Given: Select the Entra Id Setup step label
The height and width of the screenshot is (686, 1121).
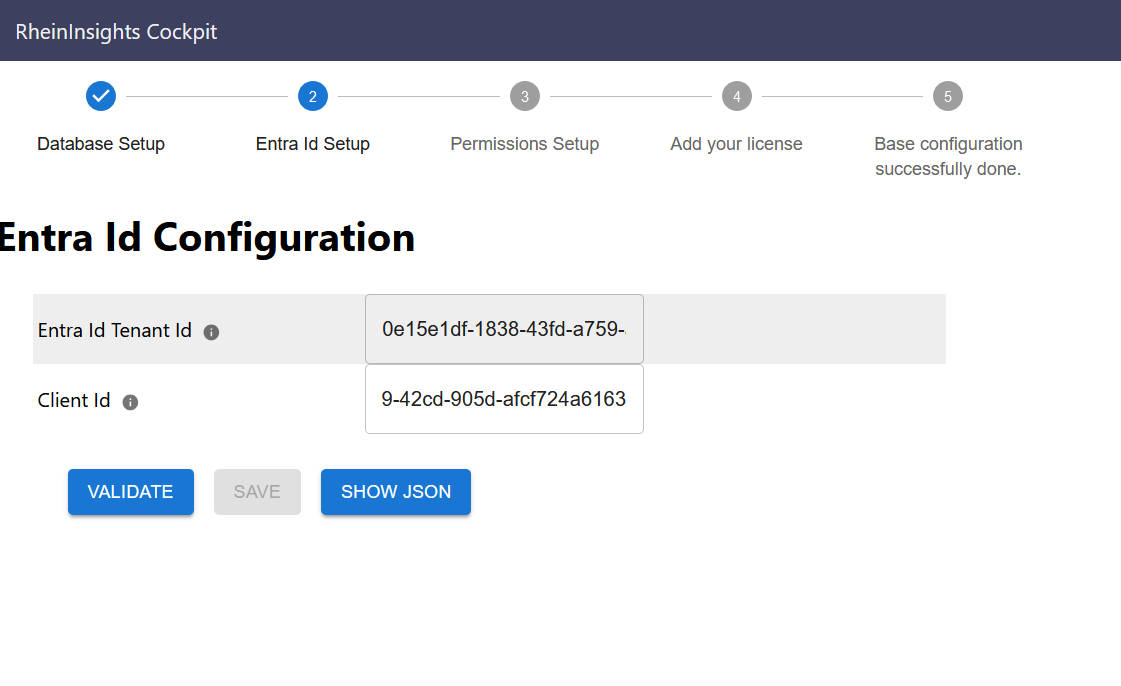Looking at the screenshot, I should point(312,144).
